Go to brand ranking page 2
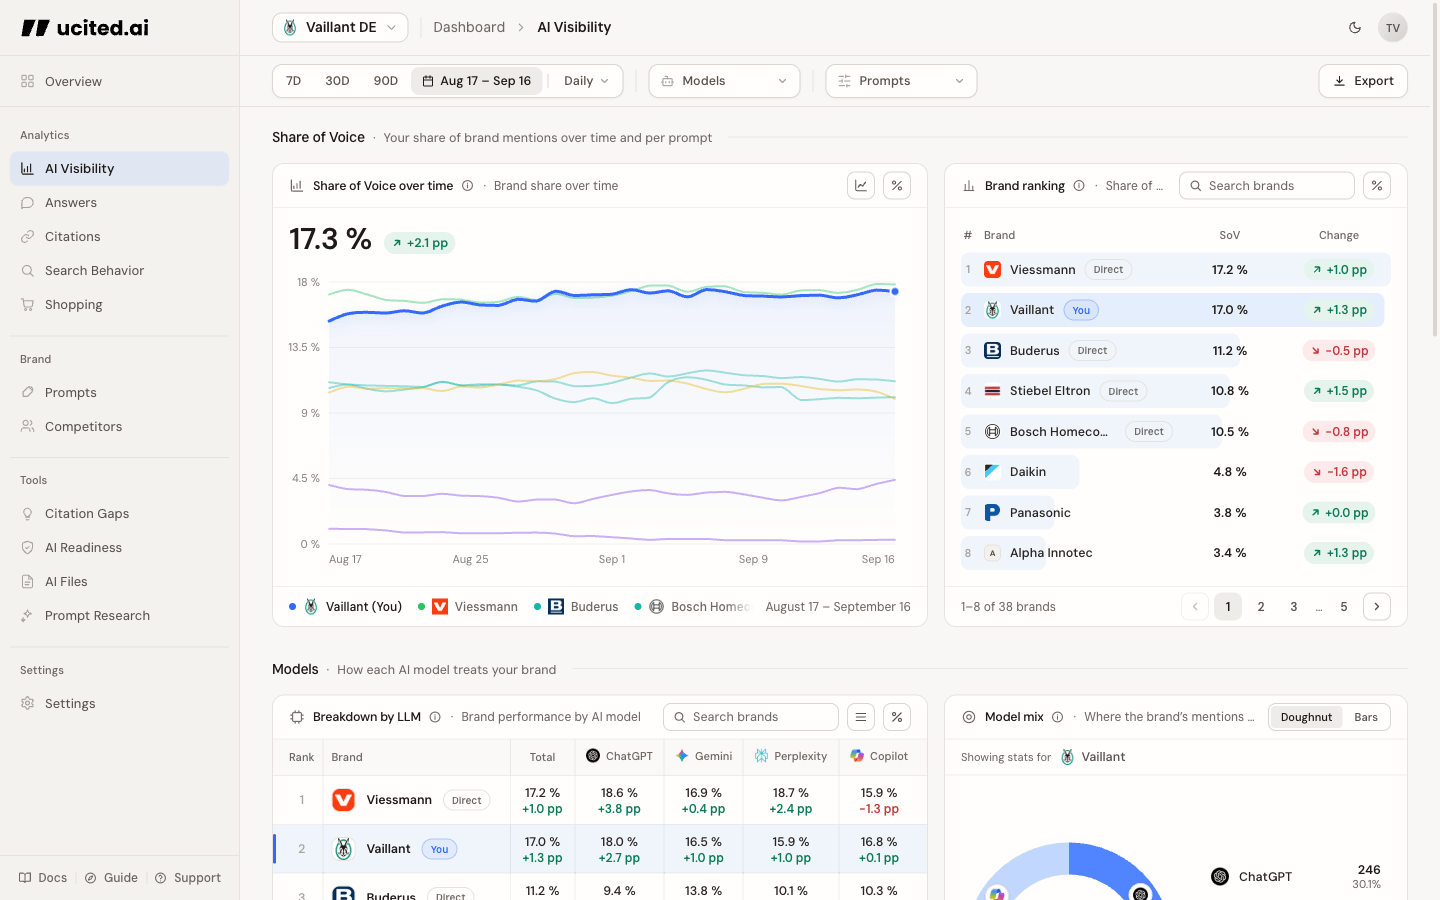The width and height of the screenshot is (1440, 900). tap(1261, 607)
